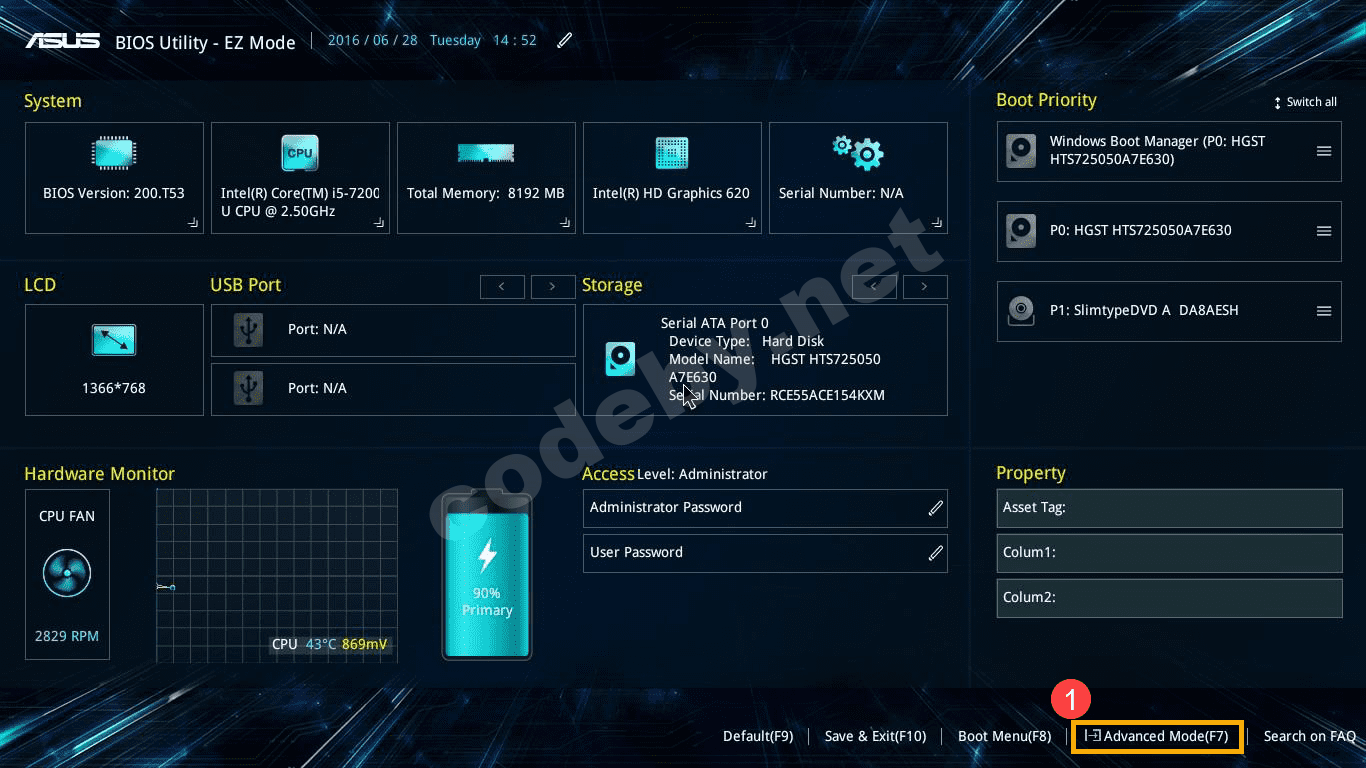The image size is (1366, 768).
Task: Open Boot Menu(F8)
Action: coord(1004,736)
